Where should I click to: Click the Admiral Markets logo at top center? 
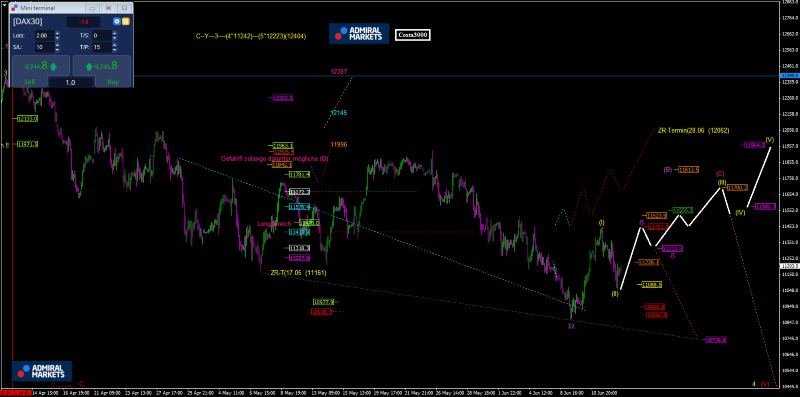(359, 33)
